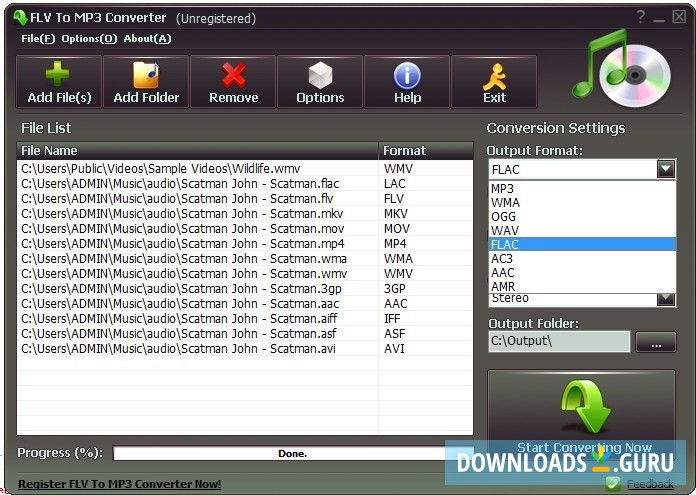696x495 pixels.
Task: Minimize the converter window
Action: point(659,18)
